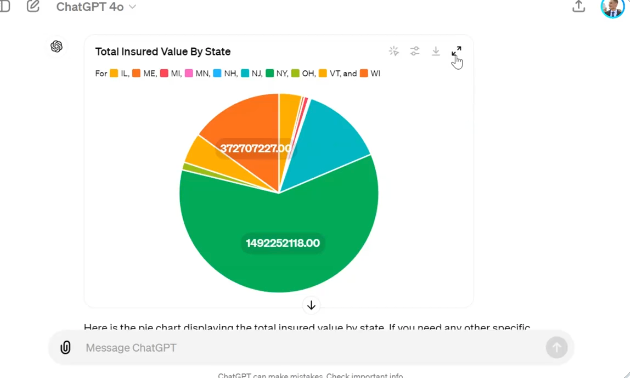Click the 1492252118.00 data label
The image size is (630, 378).
283,243
